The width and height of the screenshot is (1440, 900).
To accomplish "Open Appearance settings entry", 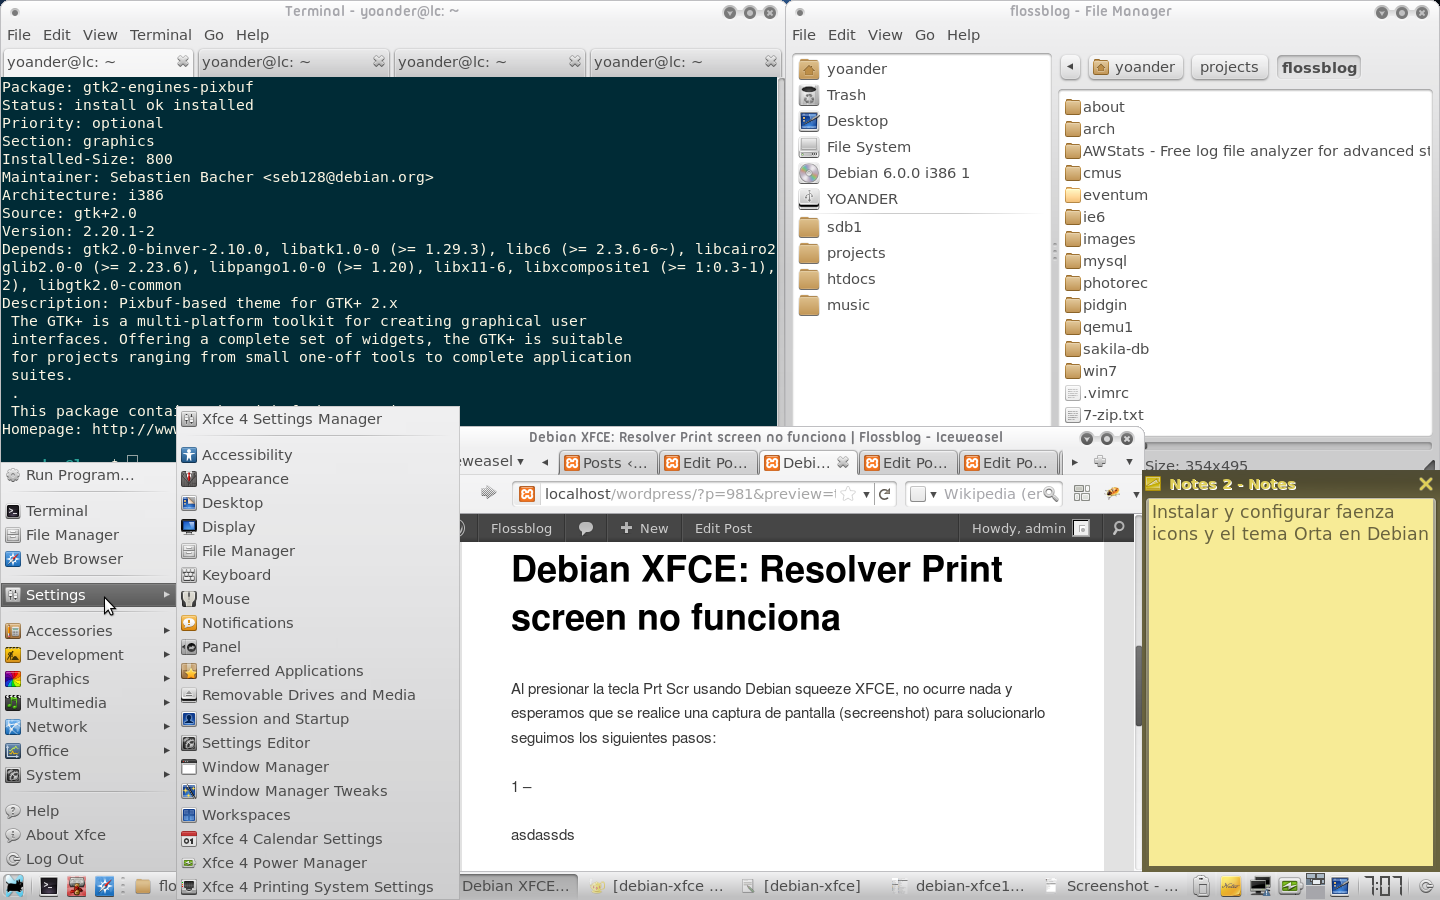I will click(x=318, y=479).
